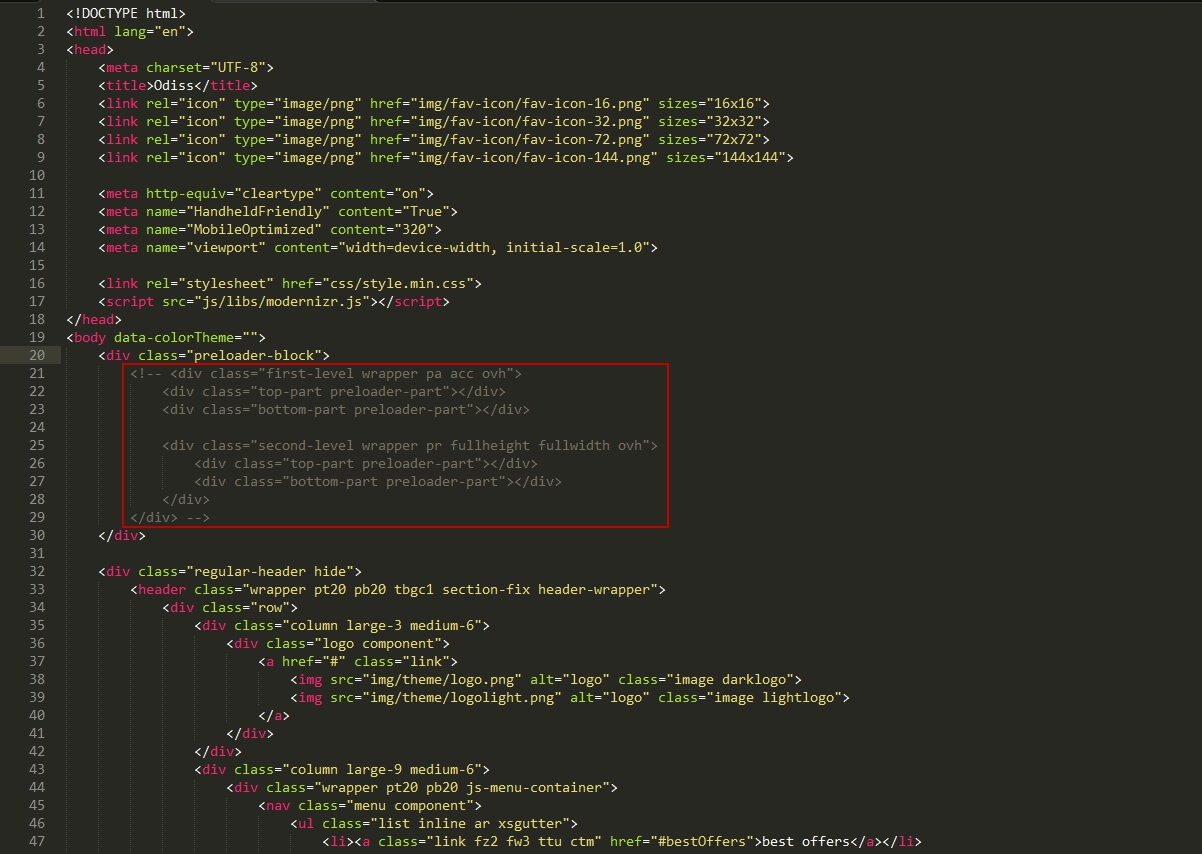Click line number 32 in the gutter
The height and width of the screenshot is (854, 1202).
(36, 571)
